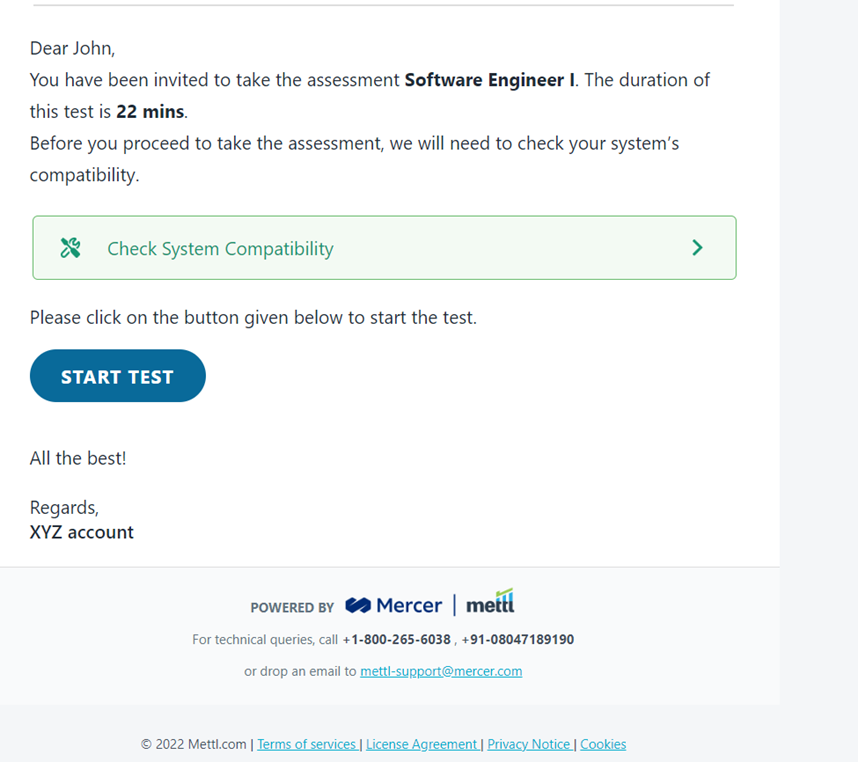Open License Agreement link
The height and width of the screenshot is (762, 858).
422,744
